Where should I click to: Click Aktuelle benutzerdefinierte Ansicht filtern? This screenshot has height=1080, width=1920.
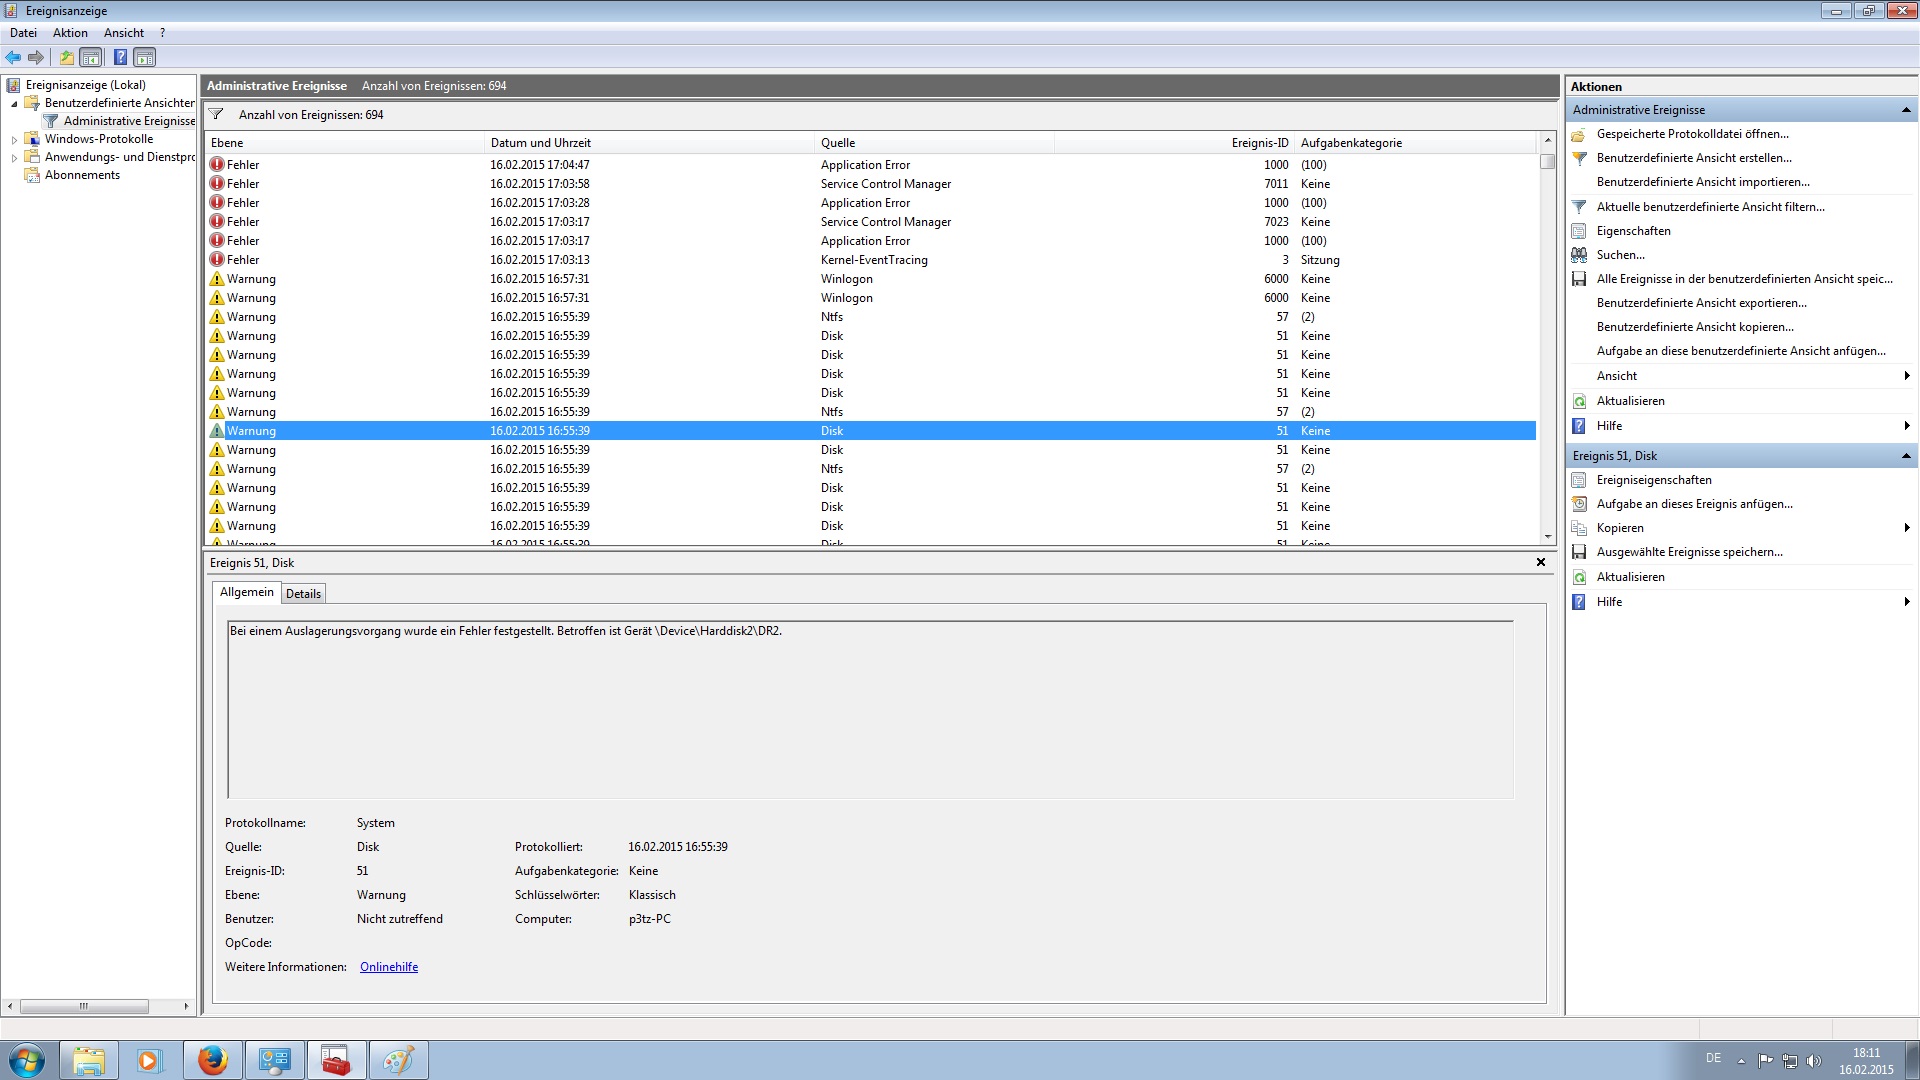1710,207
